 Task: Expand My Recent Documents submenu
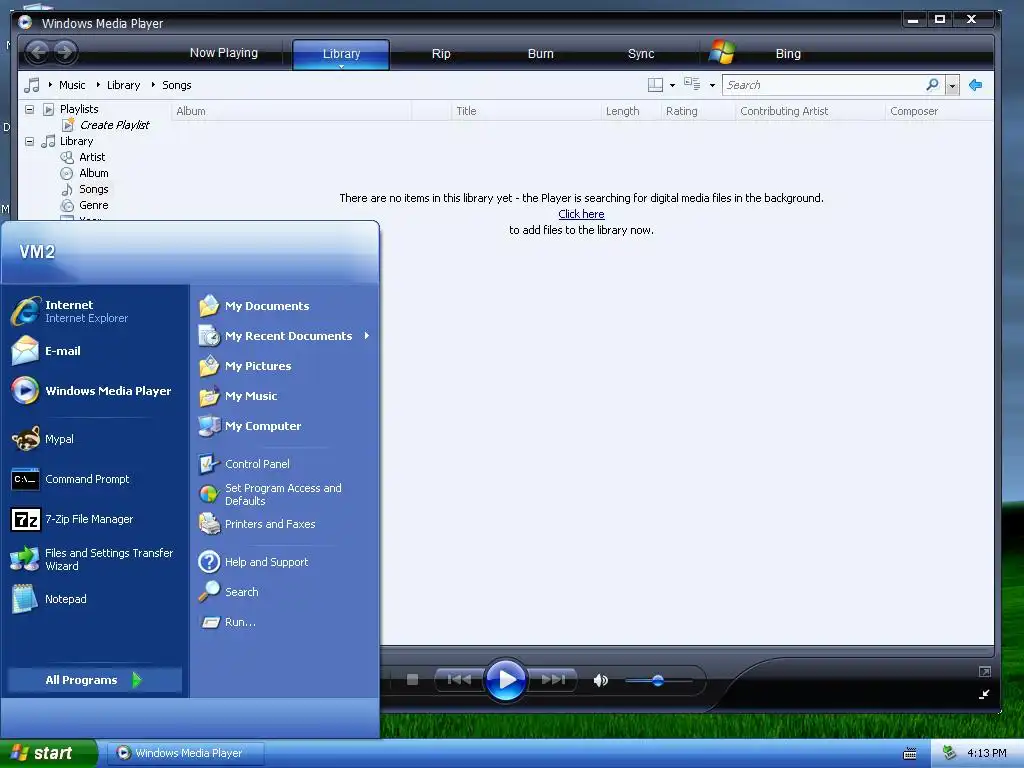284,336
